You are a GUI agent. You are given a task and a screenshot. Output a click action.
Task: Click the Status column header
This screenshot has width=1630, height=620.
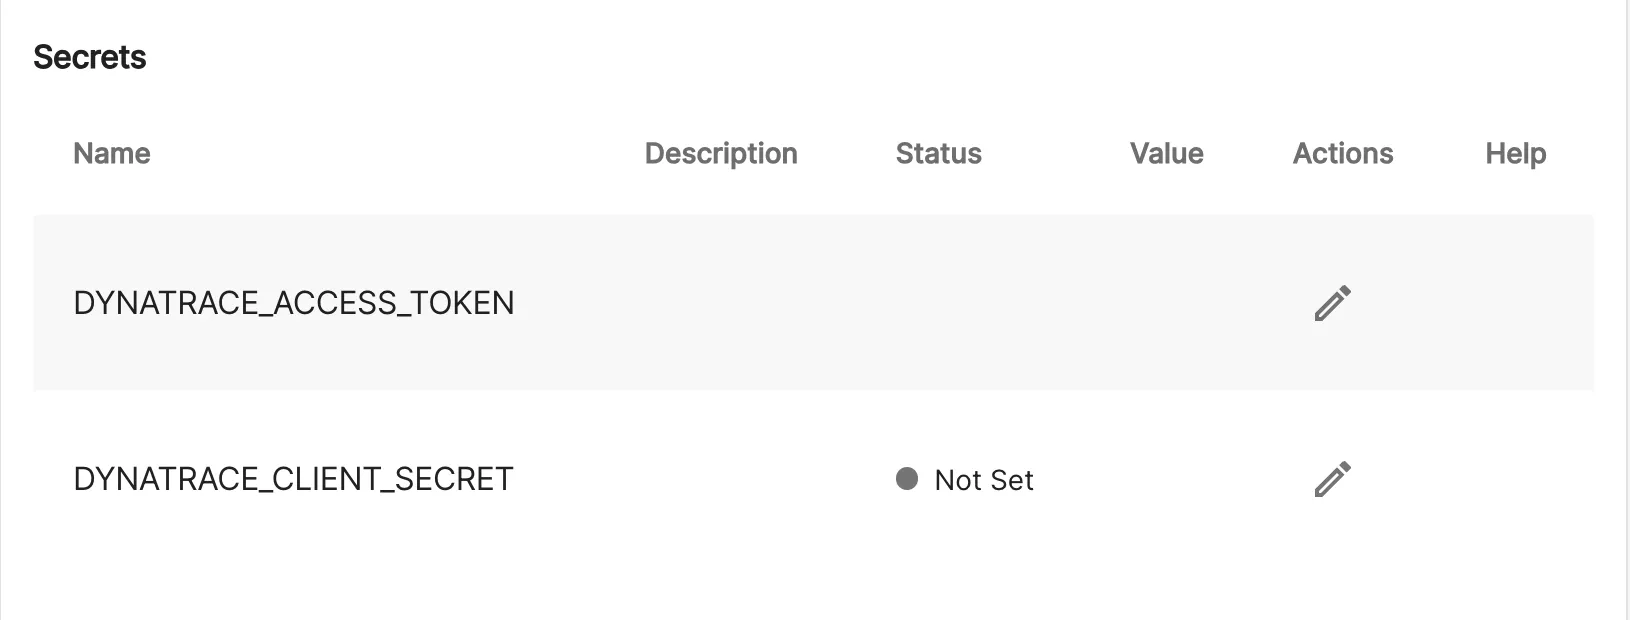point(938,153)
